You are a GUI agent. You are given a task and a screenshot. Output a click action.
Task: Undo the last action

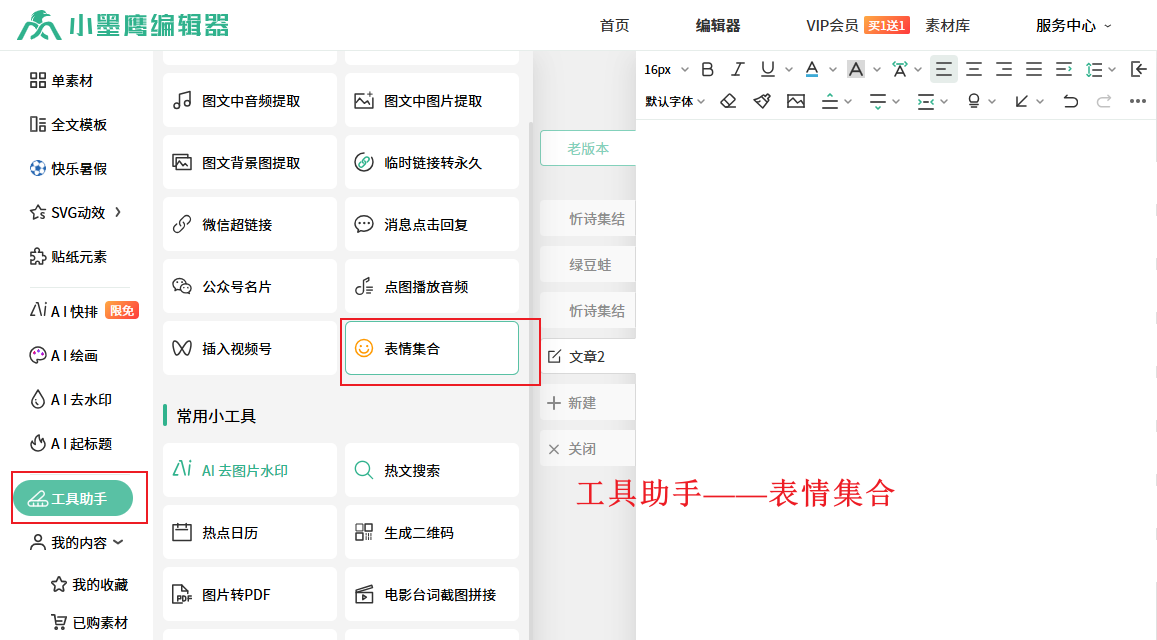coord(1071,101)
